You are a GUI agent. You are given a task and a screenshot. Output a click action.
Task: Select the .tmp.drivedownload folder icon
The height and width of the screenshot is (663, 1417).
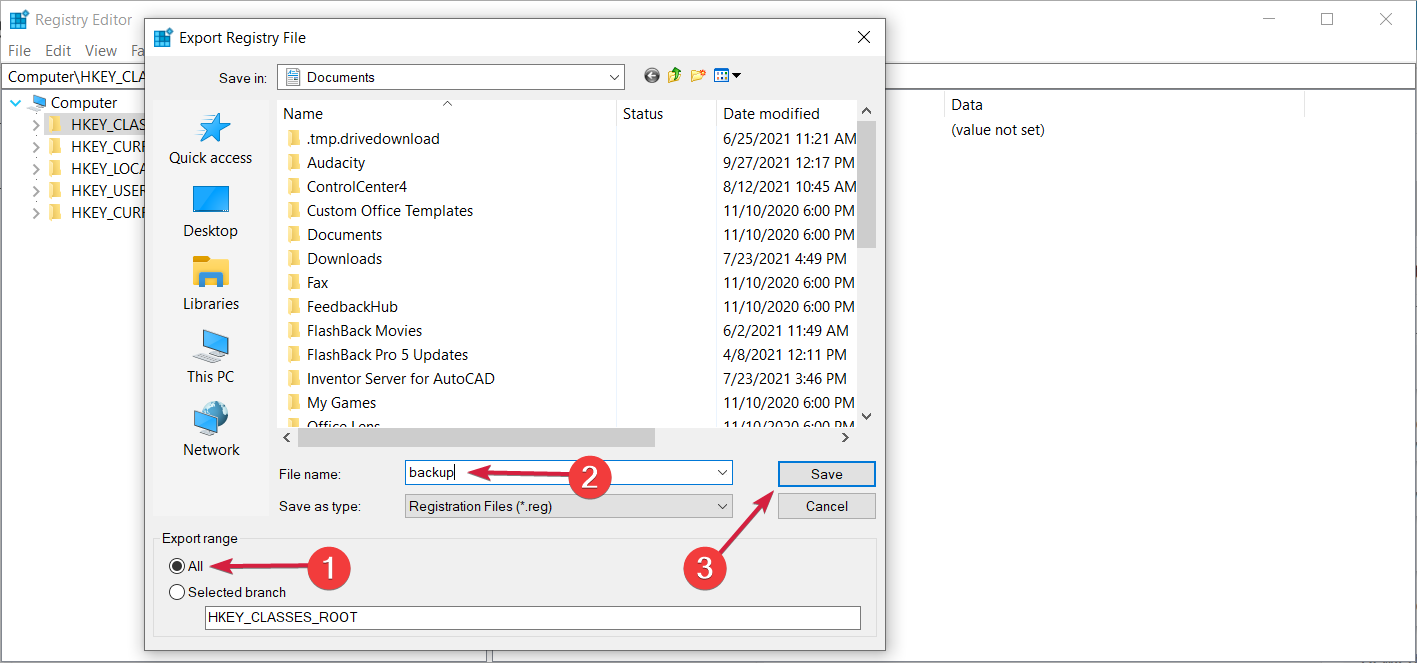(294, 139)
